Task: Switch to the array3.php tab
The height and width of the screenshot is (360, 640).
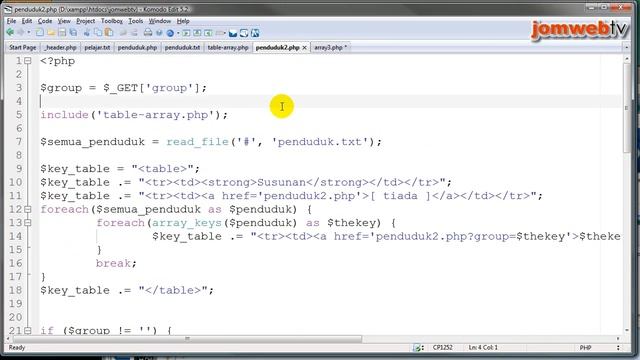Action: 331,47
